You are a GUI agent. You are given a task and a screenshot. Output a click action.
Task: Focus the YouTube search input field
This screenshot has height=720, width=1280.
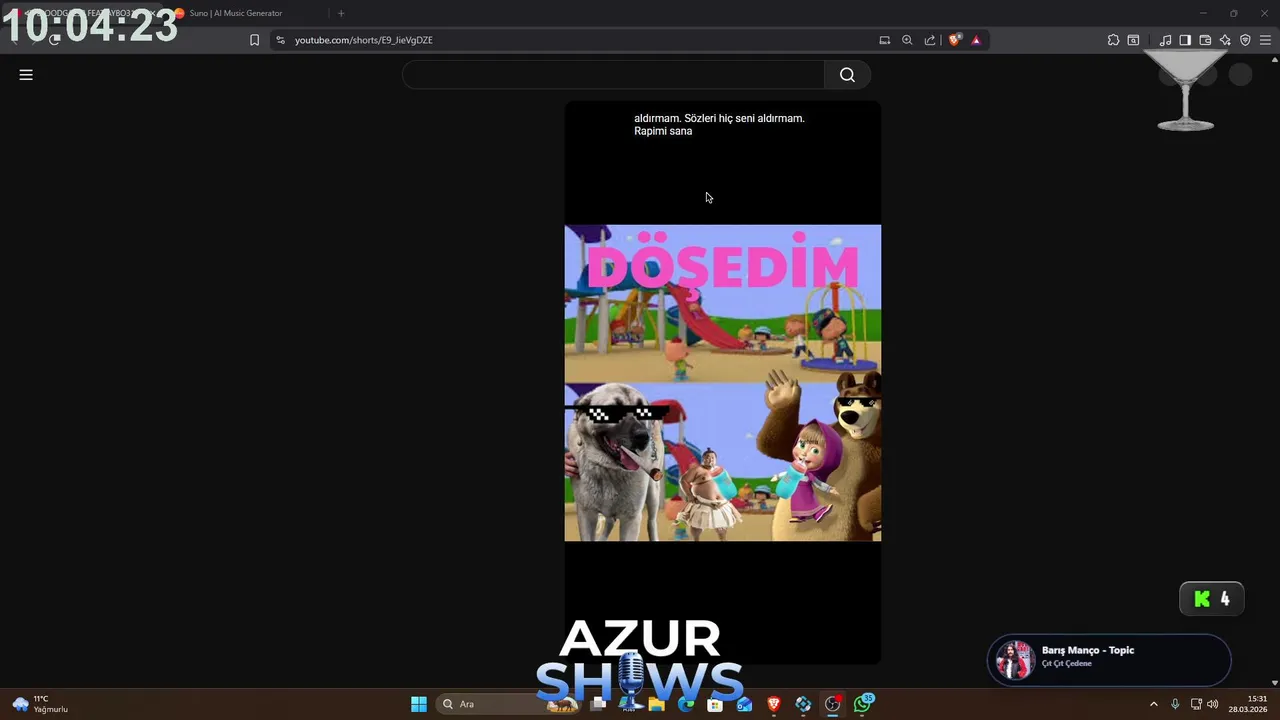[x=613, y=75]
